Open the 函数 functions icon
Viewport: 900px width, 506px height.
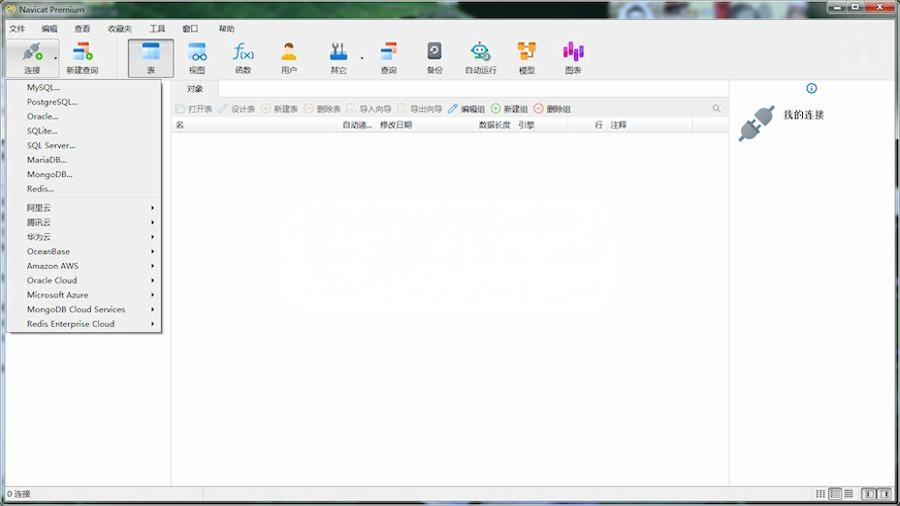point(243,58)
